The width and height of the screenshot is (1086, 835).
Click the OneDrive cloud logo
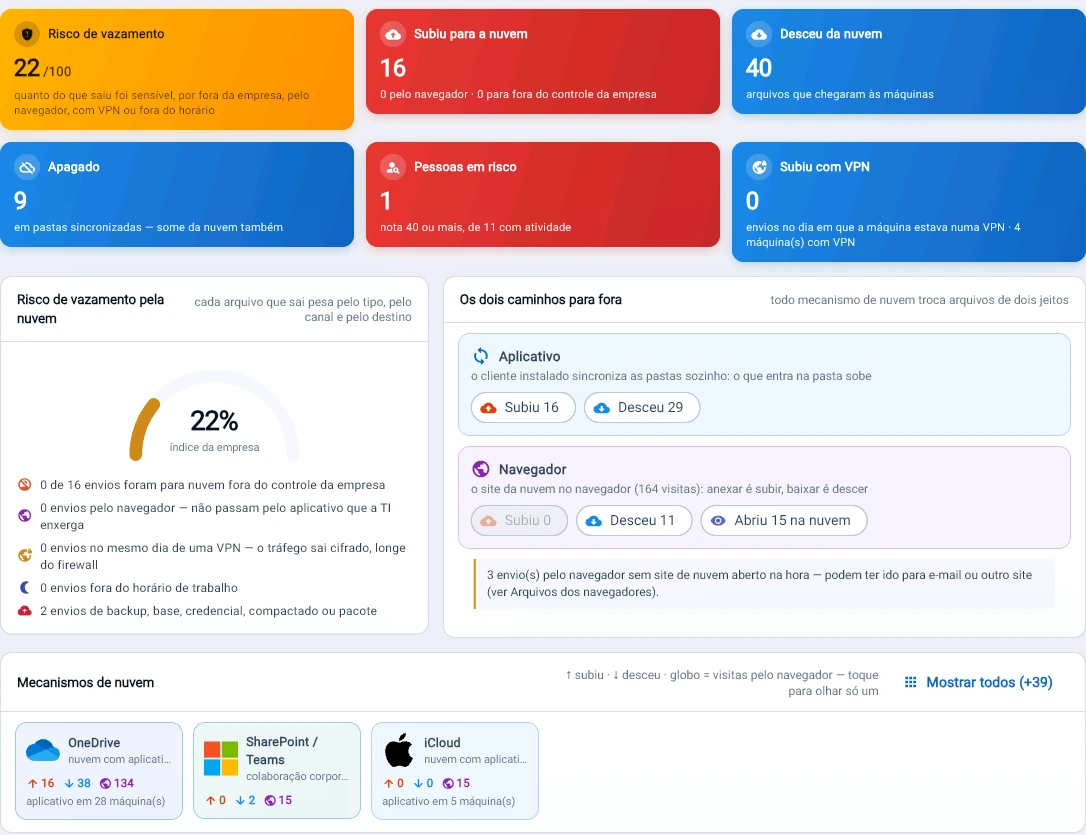pos(43,751)
